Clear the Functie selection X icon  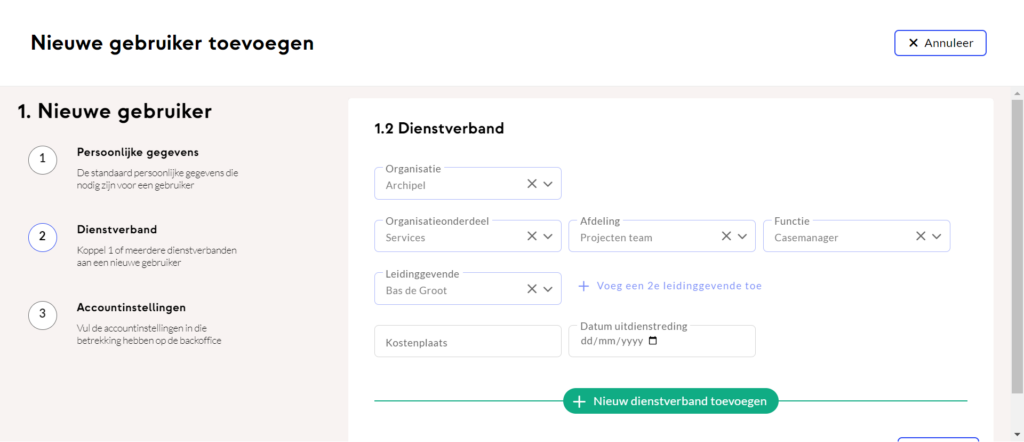tap(921, 237)
